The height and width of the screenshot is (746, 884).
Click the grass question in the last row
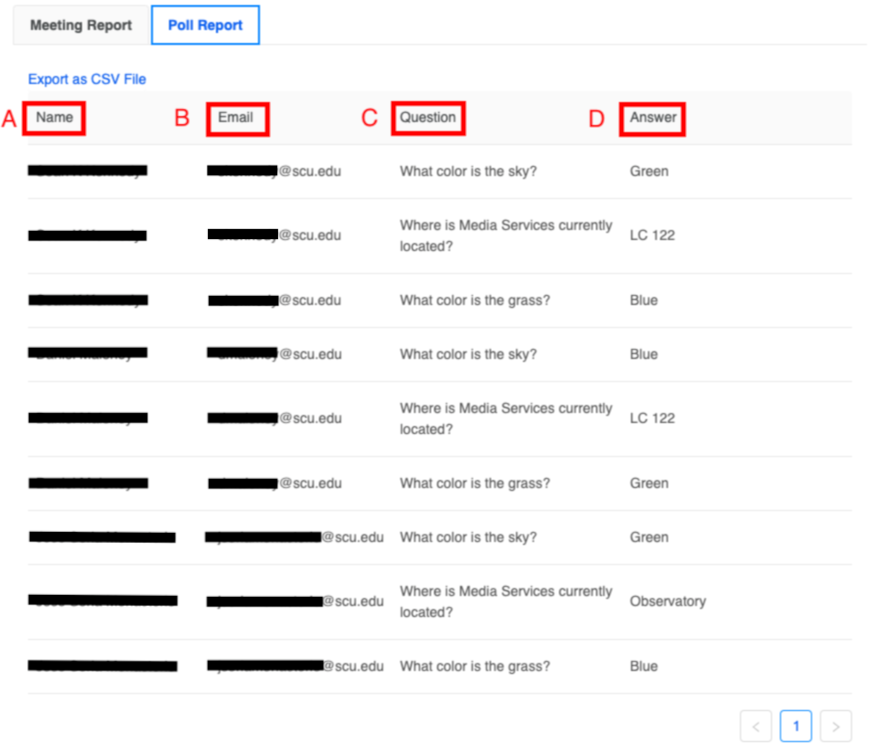(x=474, y=666)
